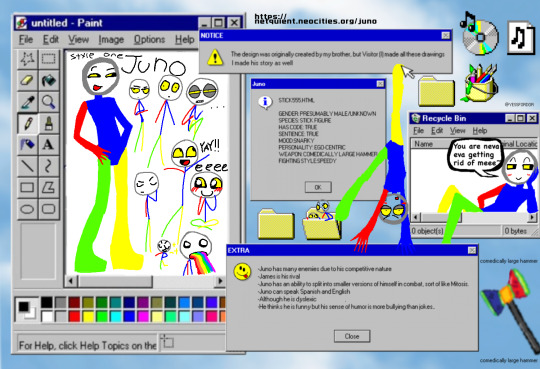This screenshot has height=369, width=540.
Task: Click the '0 bytes' status bar text
Action: pos(516,231)
